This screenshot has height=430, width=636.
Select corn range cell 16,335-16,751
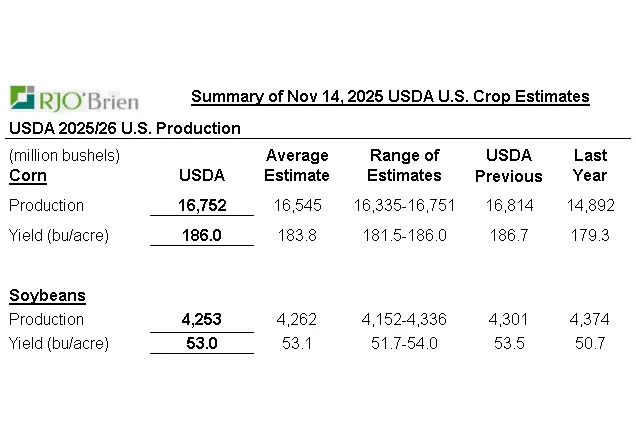405,205
